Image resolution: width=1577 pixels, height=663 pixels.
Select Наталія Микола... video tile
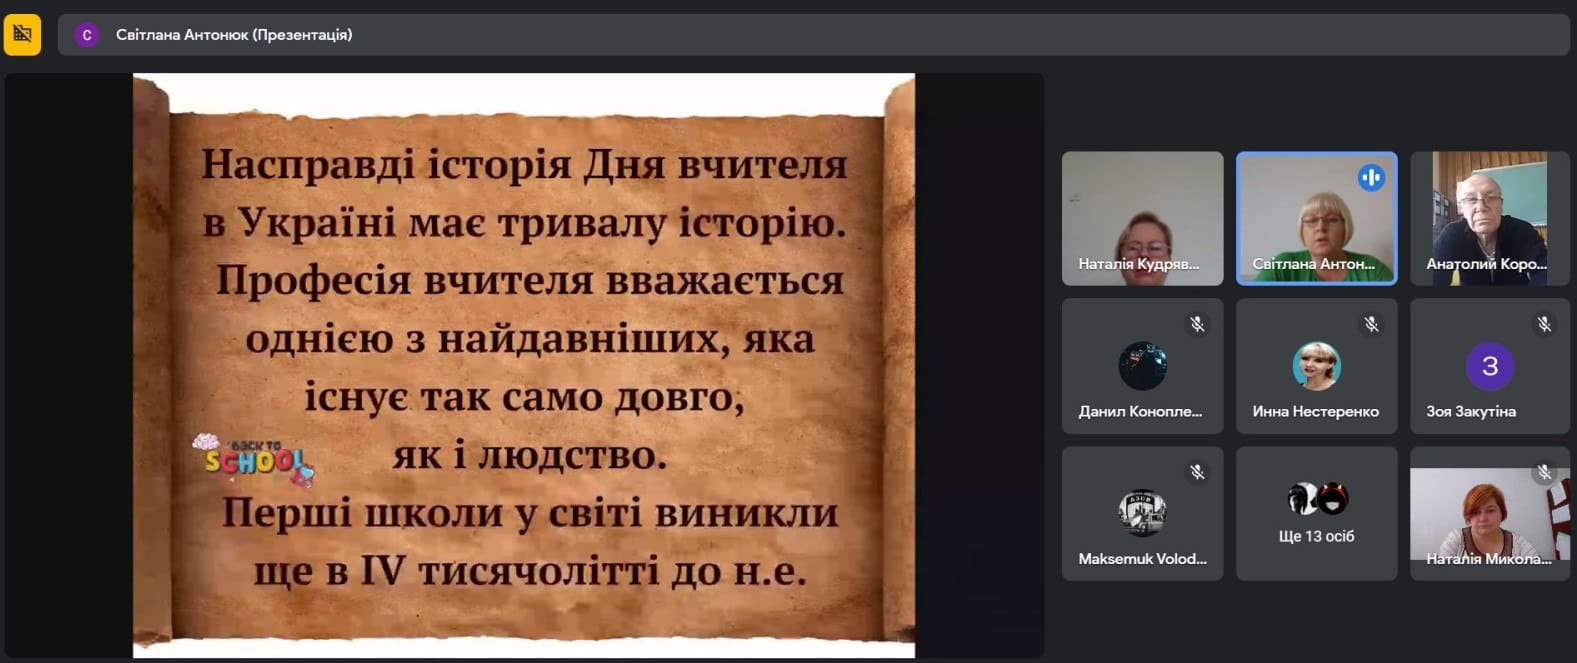(x=1490, y=514)
